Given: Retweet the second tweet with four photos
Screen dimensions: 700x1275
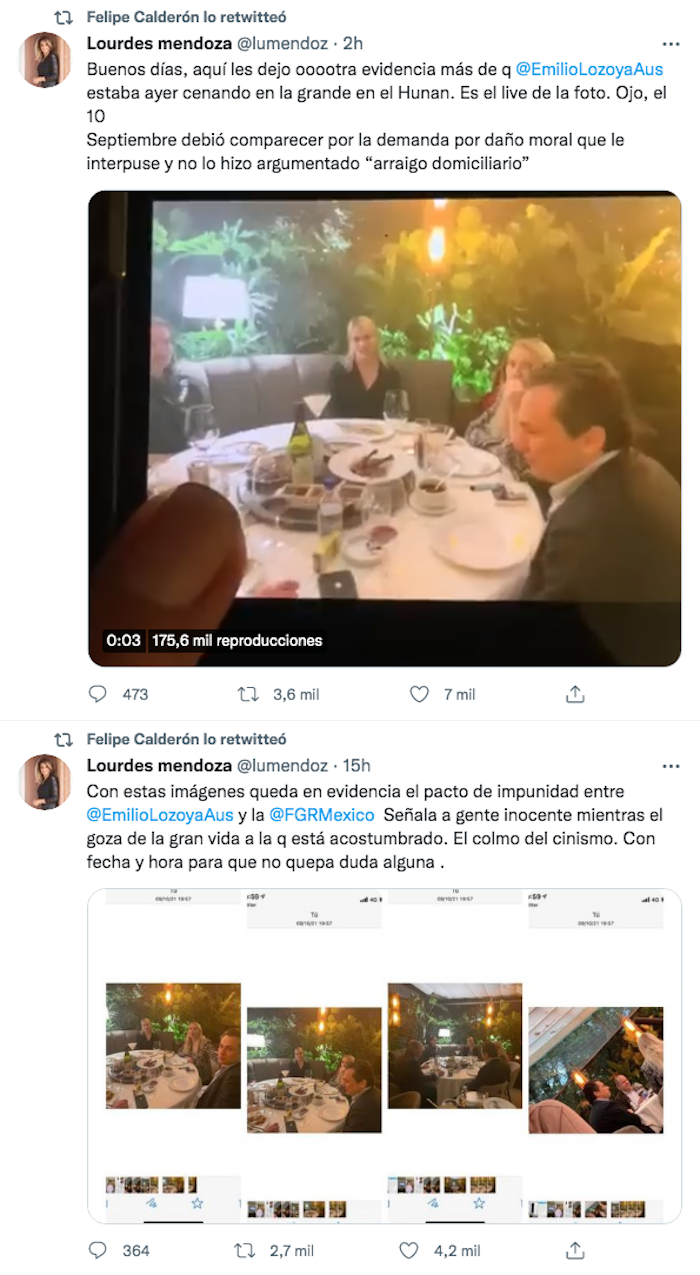Looking at the screenshot, I should tap(245, 1250).
